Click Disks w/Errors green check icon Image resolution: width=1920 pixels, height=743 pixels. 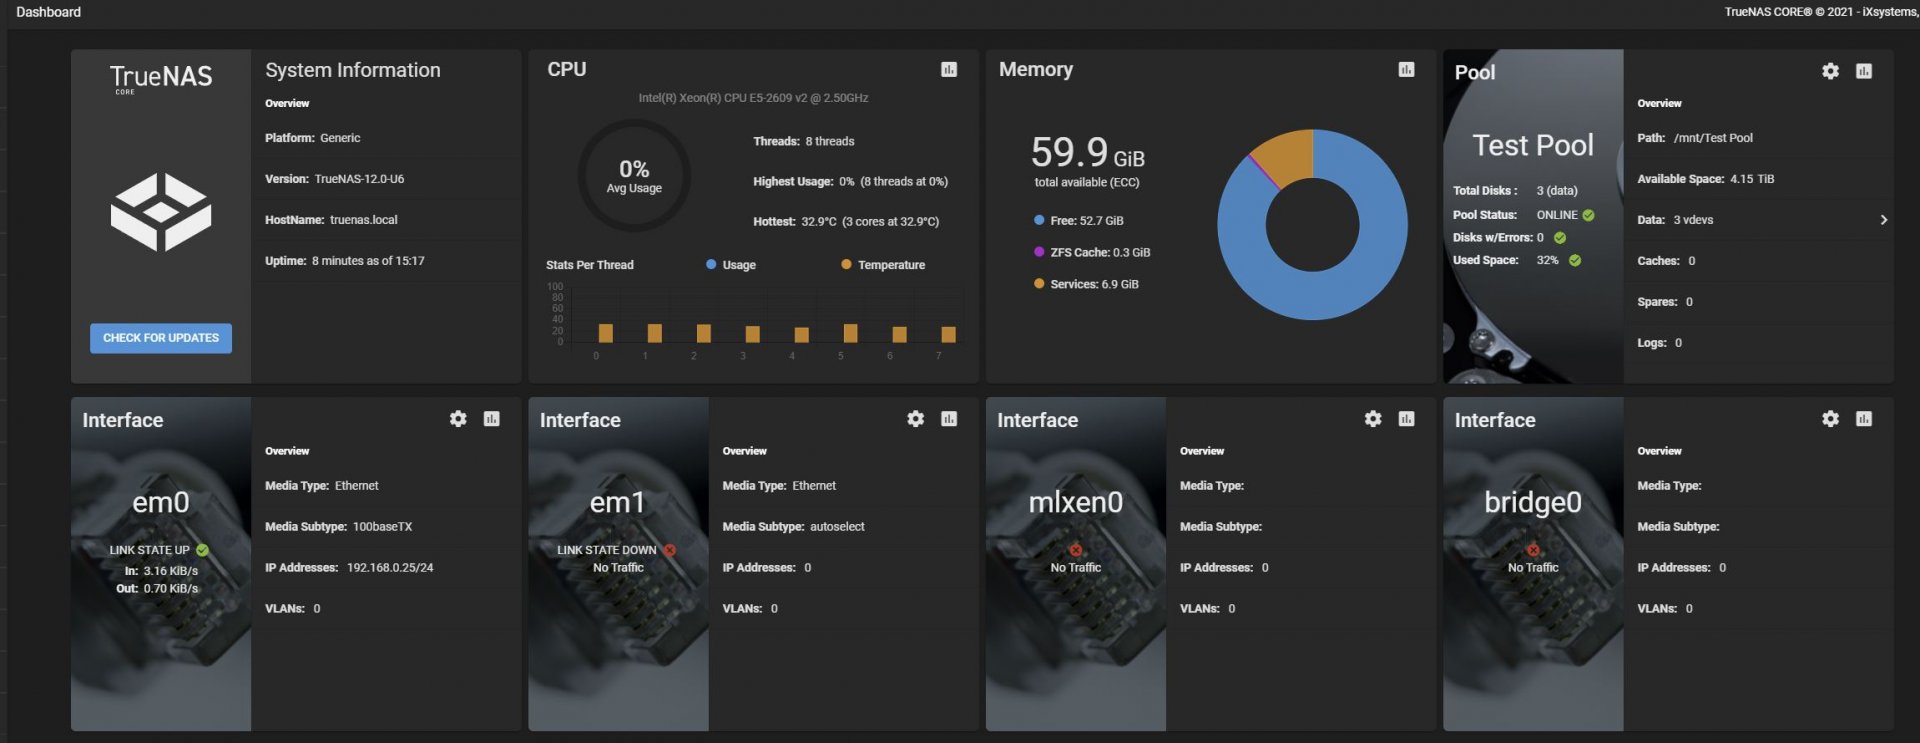pyautogui.click(x=1560, y=238)
